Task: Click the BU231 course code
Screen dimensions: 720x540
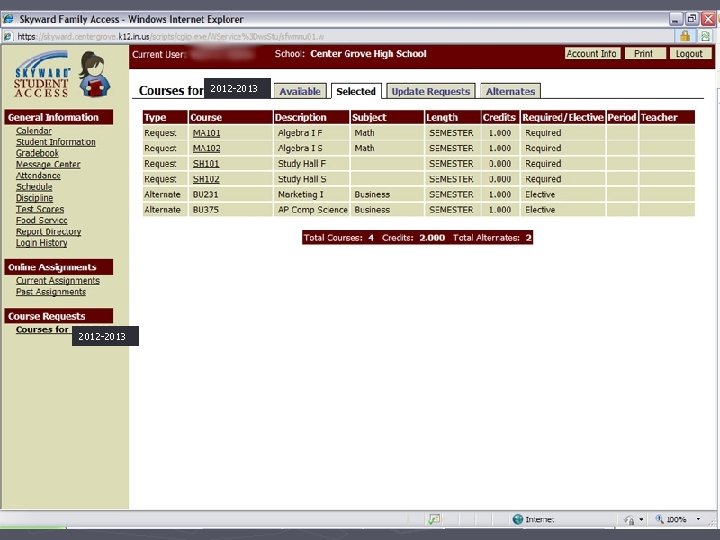Action: 205,194
